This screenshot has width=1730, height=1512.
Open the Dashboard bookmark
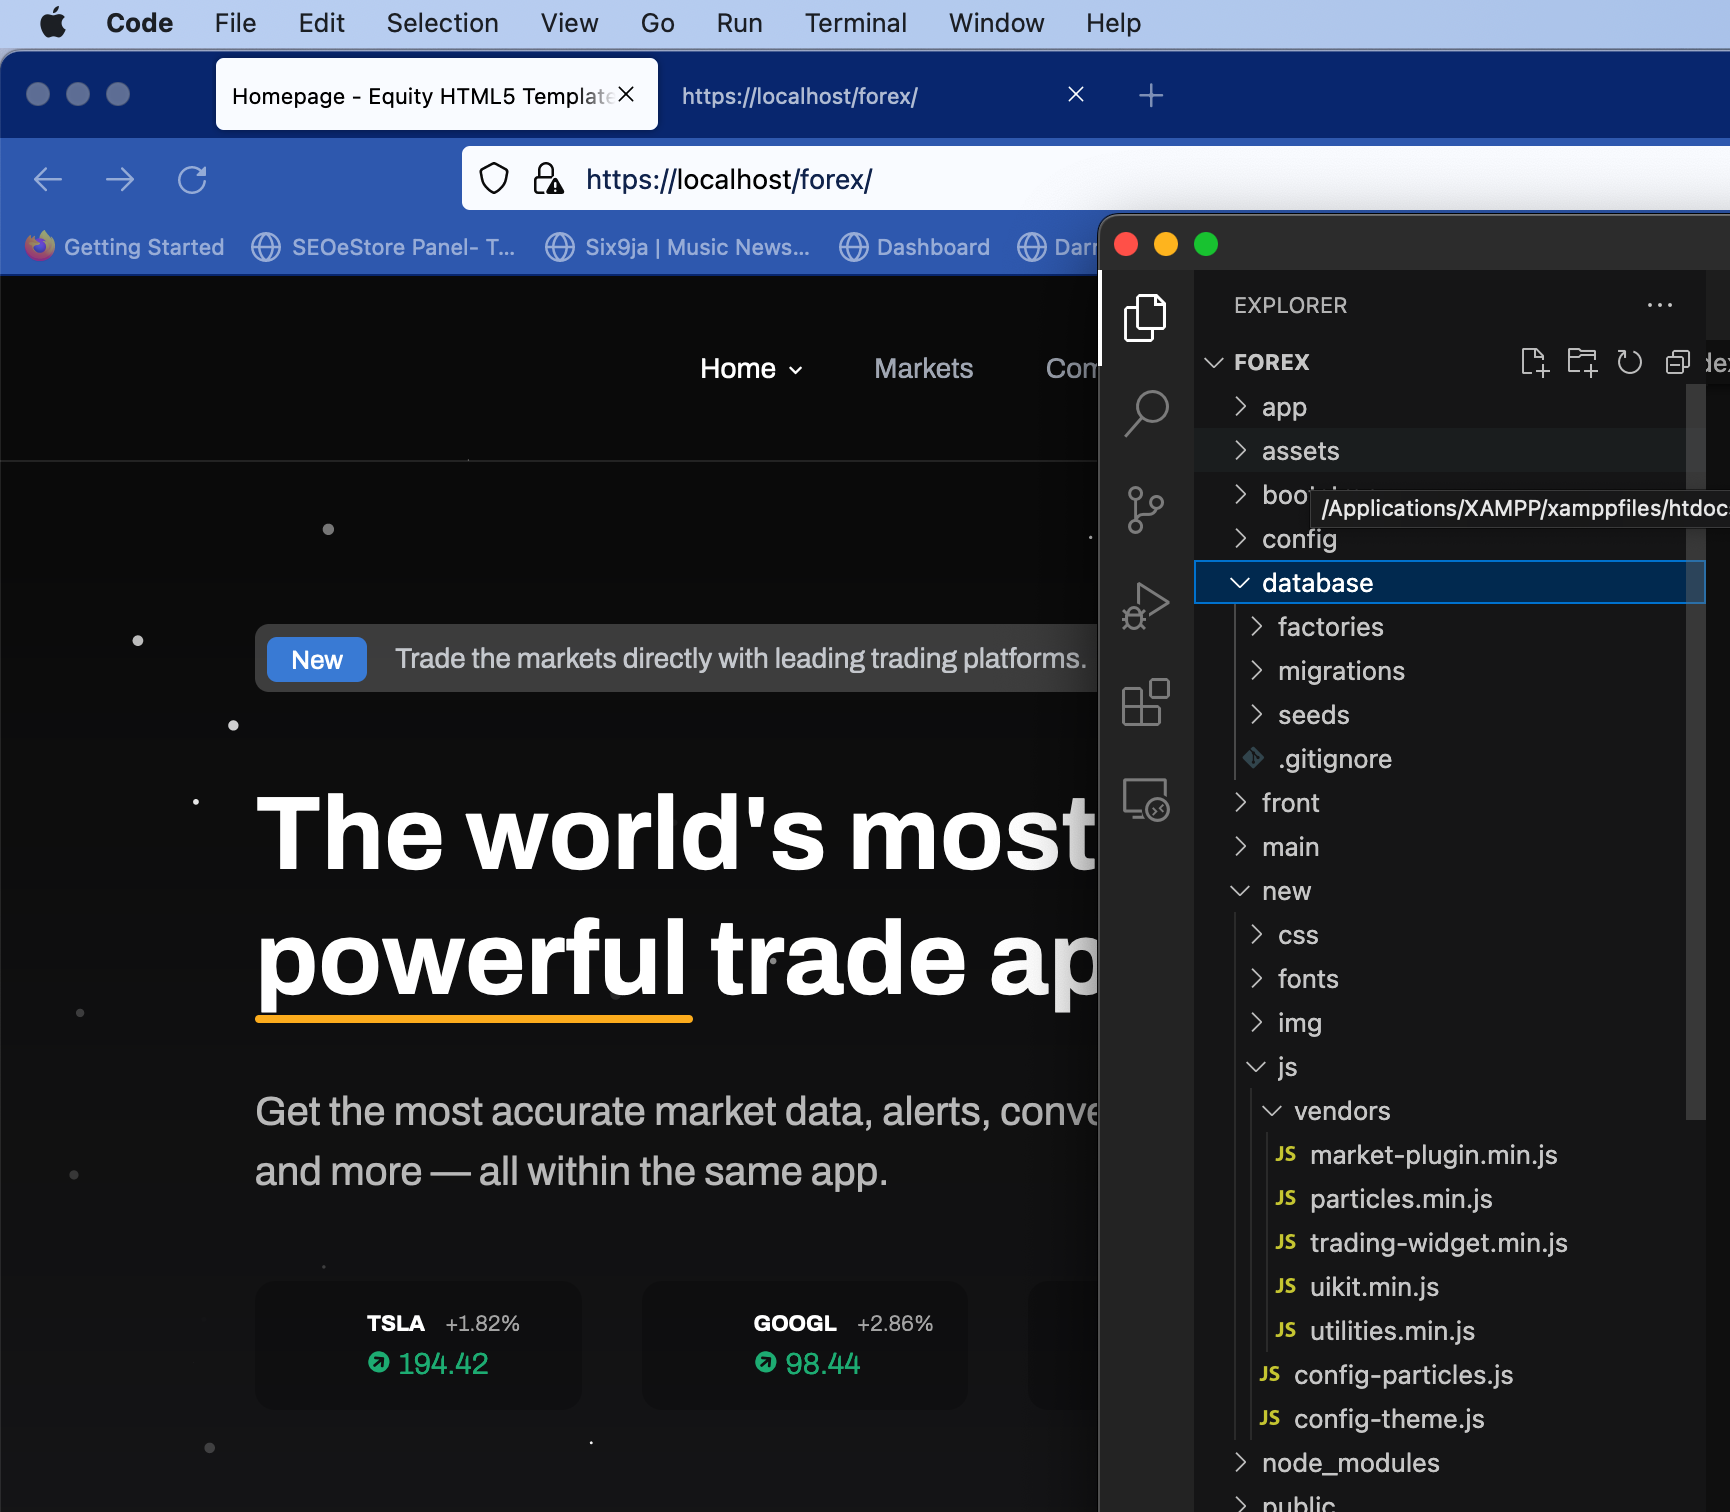pyautogui.click(x=914, y=247)
